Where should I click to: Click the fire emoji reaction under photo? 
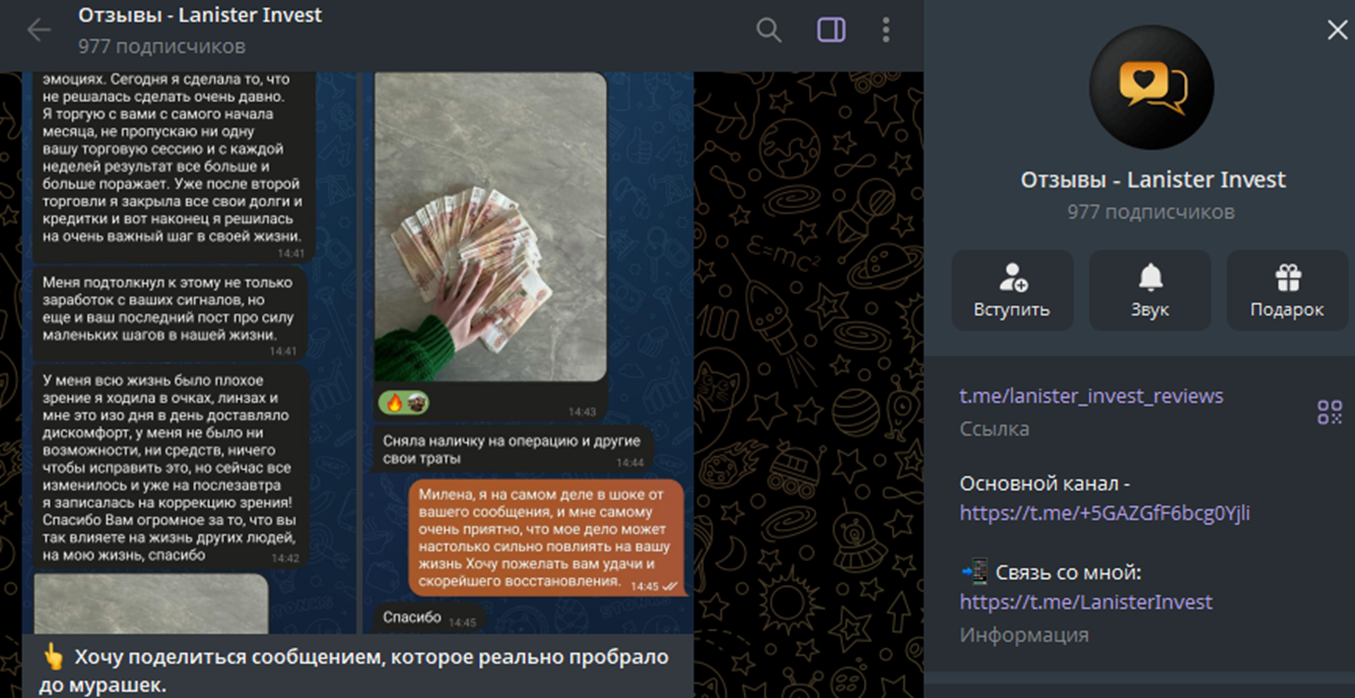point(393,404)
